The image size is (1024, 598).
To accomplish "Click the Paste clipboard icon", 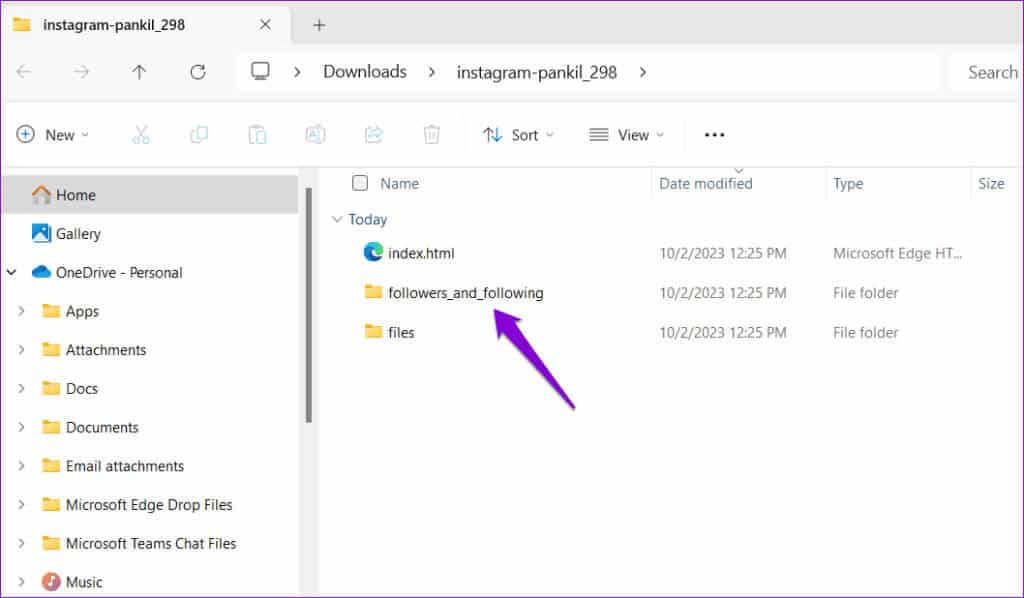I will click(257, 134).
